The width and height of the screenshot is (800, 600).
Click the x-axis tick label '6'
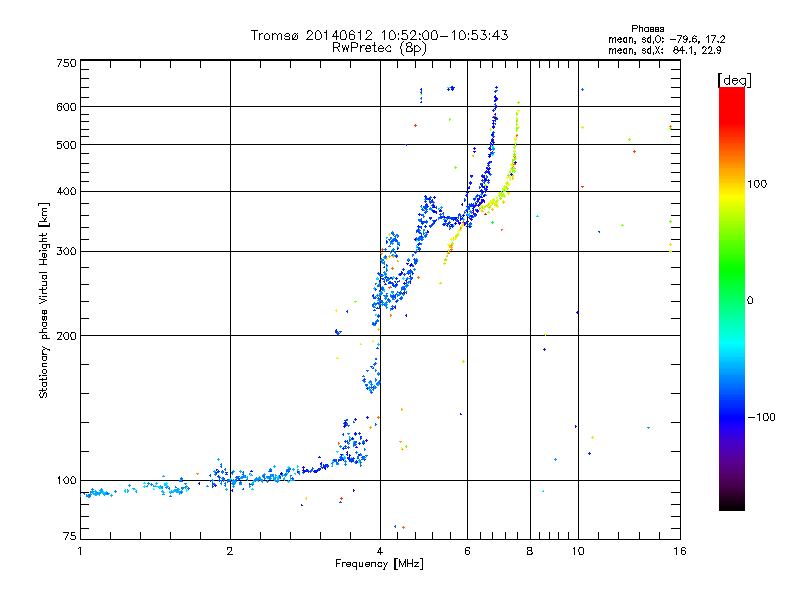click(x=467, y=551)
